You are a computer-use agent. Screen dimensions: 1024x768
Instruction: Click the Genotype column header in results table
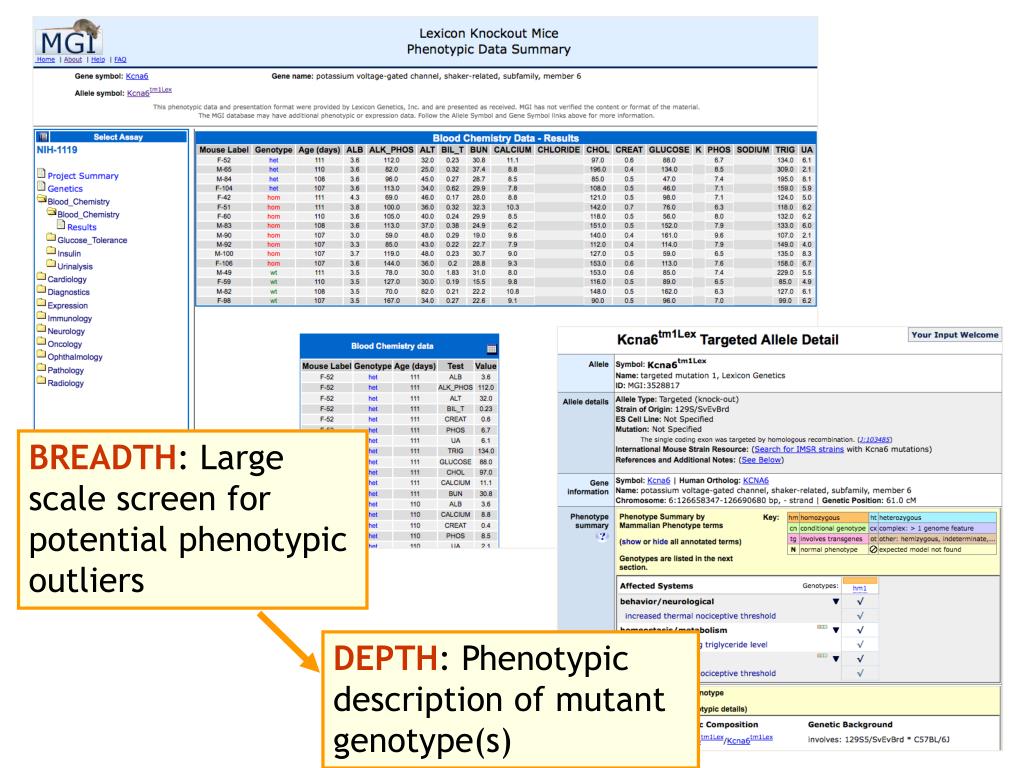(274, 150)
